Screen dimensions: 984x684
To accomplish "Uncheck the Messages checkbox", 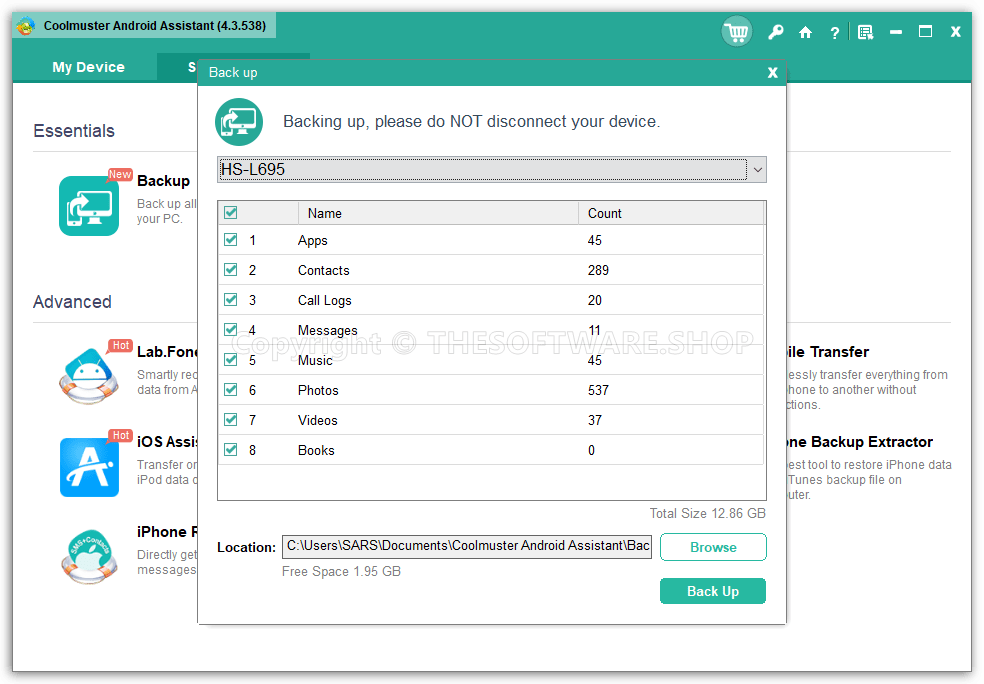I will point(231,329).
